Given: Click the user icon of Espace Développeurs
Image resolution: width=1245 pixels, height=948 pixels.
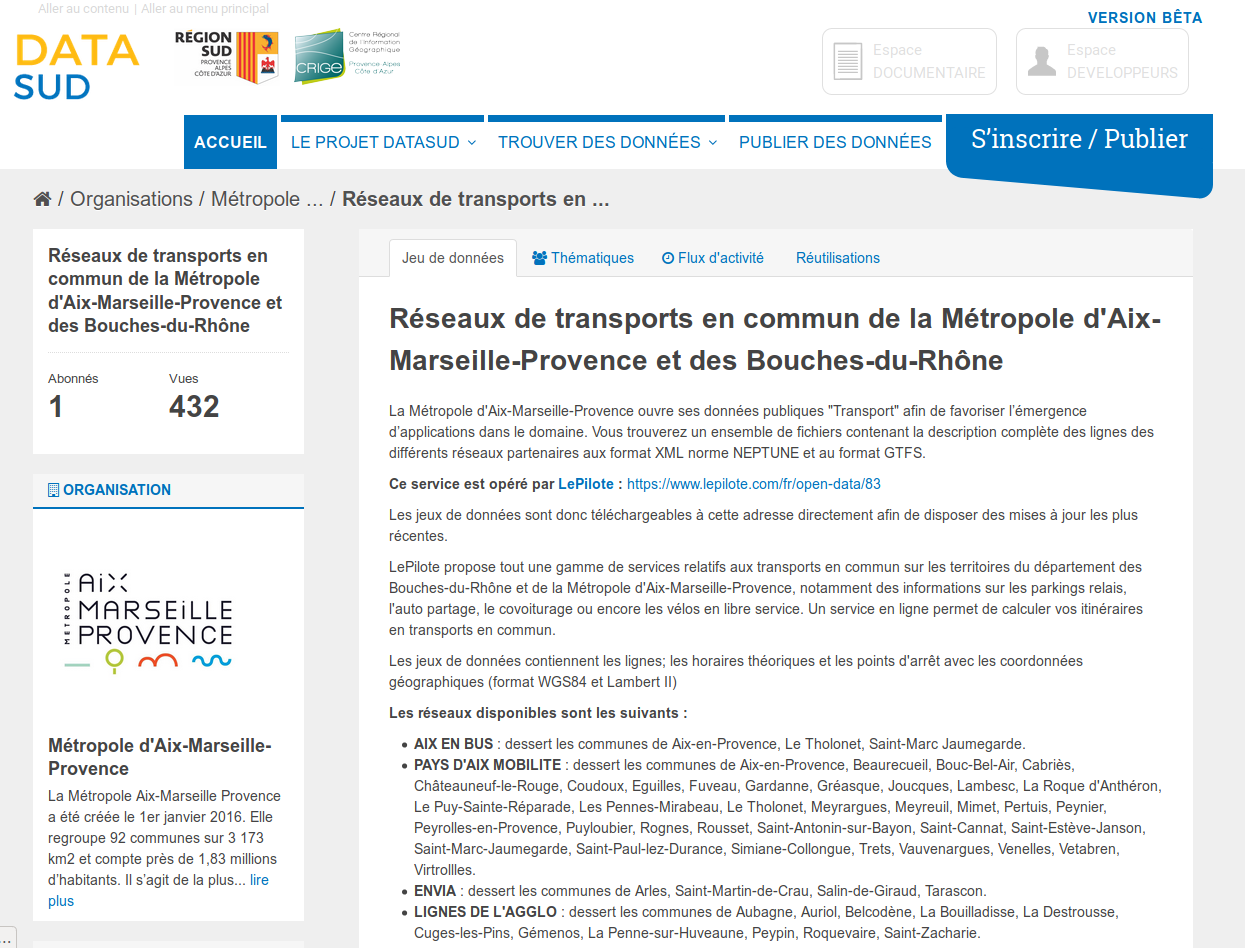Looking at the screenshot, I should (1041, 61).
